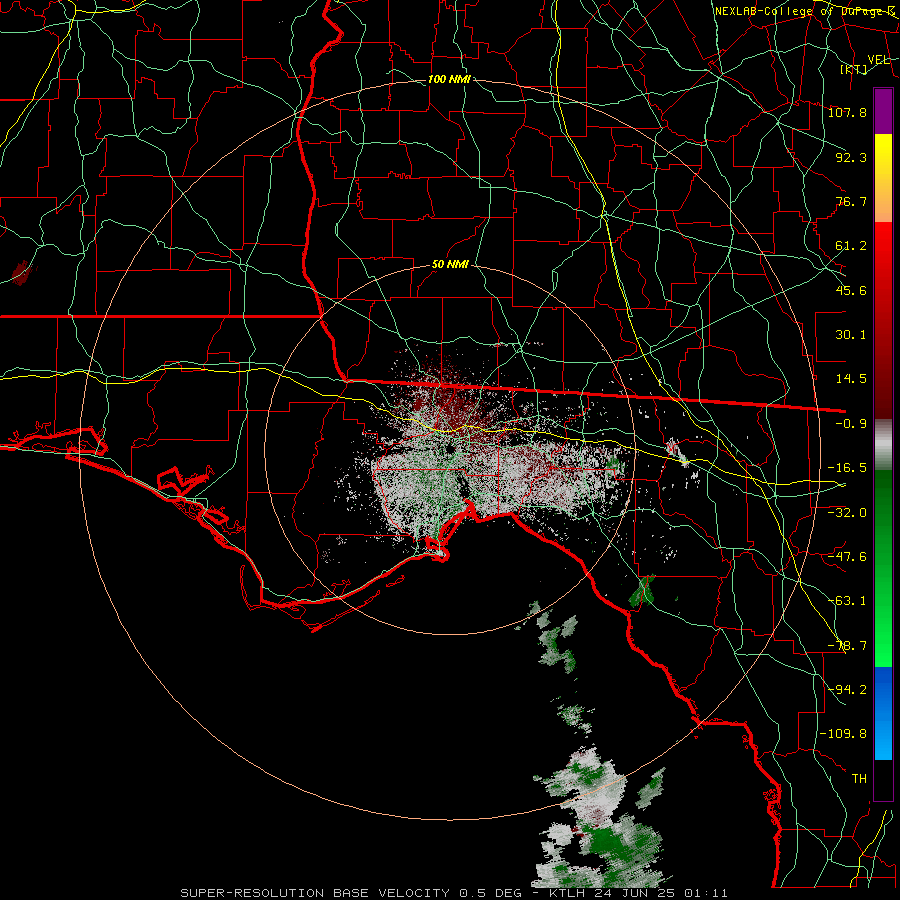Click the "50 NMI" range ring label
The image size is (900, 900).
click(449, 265)
